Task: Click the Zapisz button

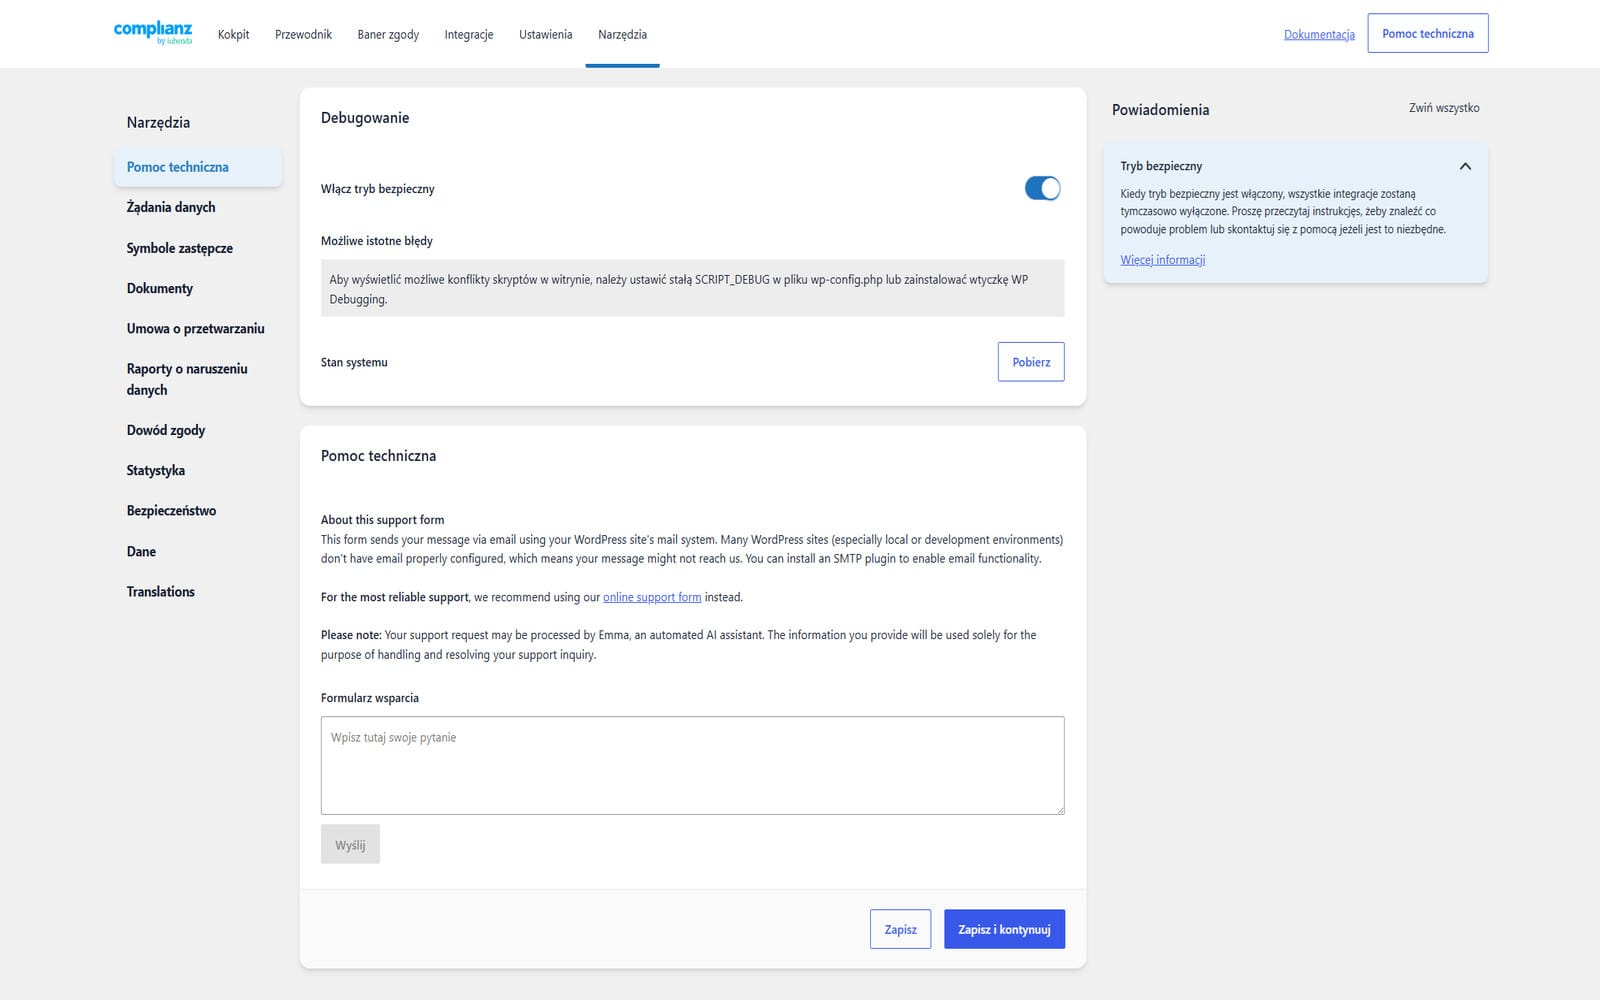Action: click(x=900, y=929)
